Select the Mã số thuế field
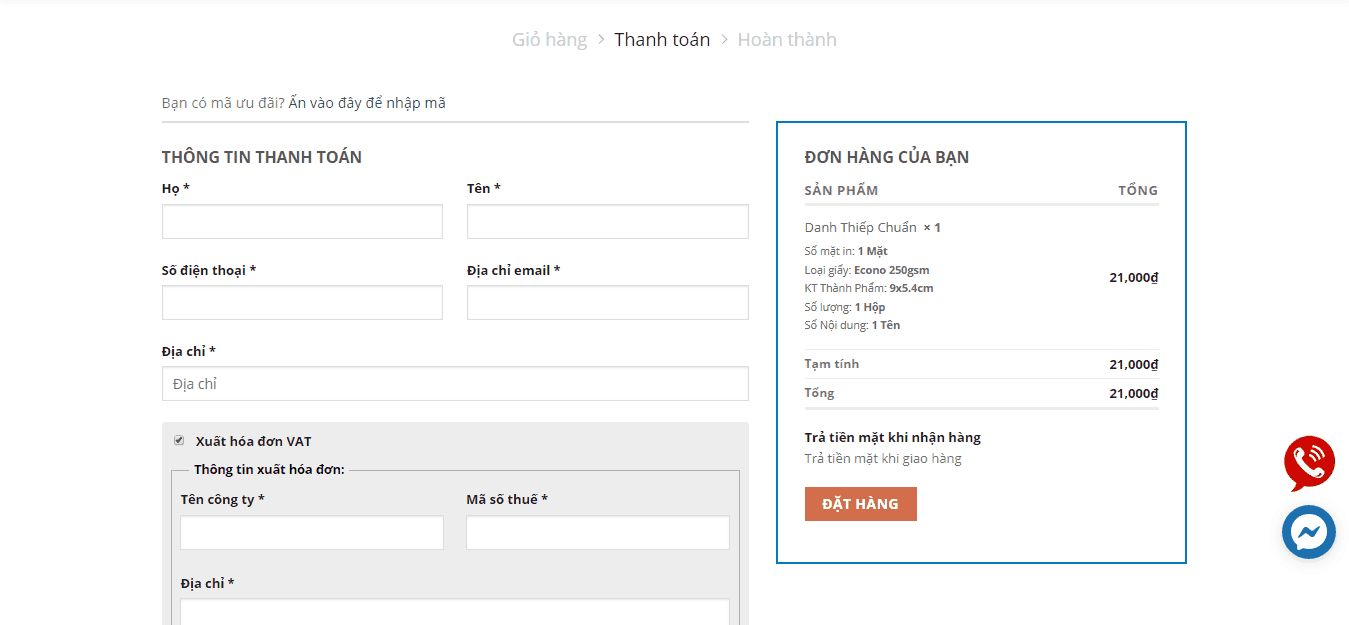The height and width of the screenshot is (625, 1349). [597, 533]
